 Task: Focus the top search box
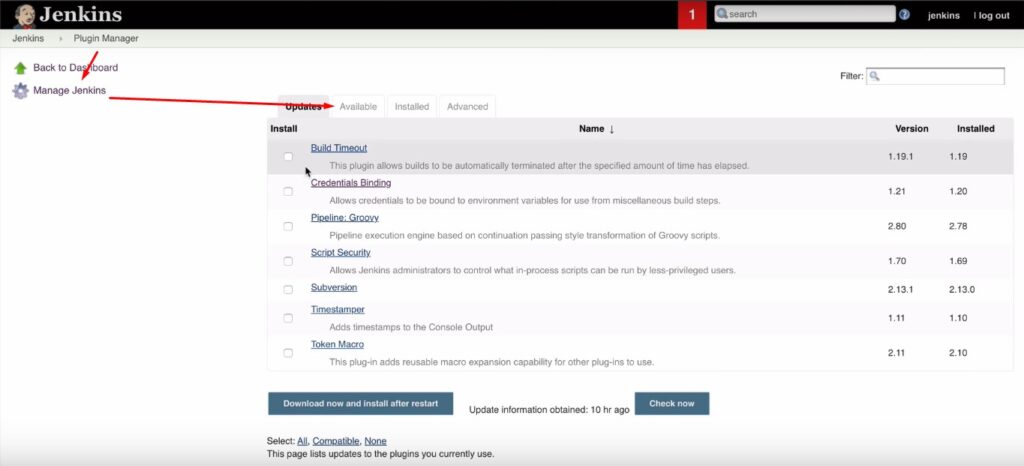click(805, 14)
